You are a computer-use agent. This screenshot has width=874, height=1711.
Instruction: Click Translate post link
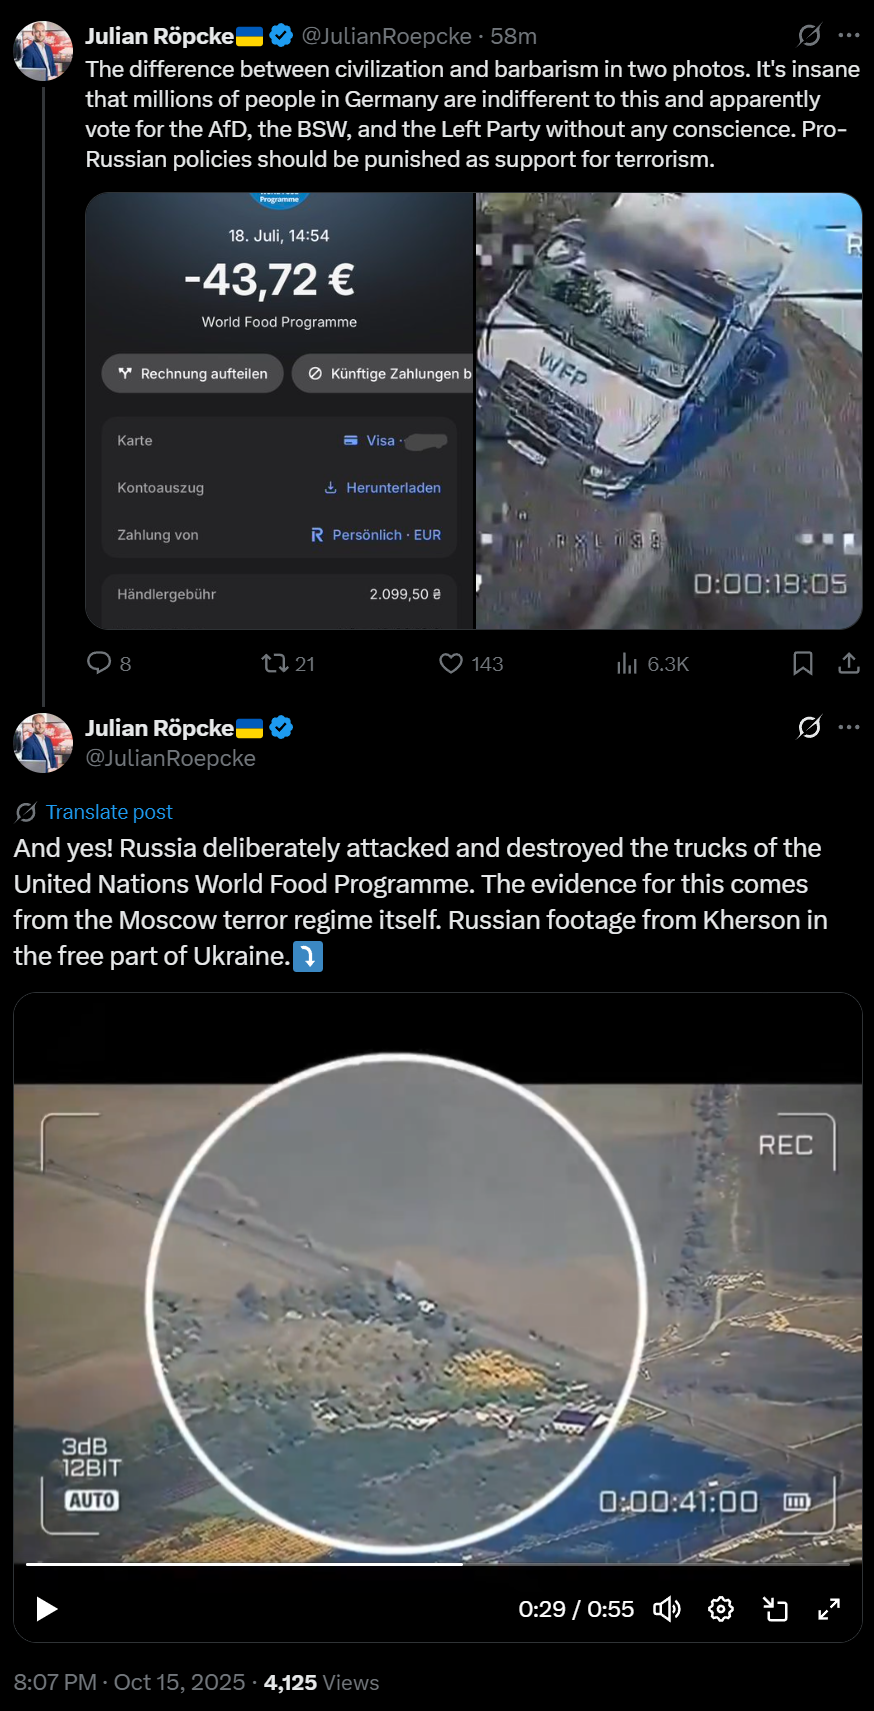point(109,812)
